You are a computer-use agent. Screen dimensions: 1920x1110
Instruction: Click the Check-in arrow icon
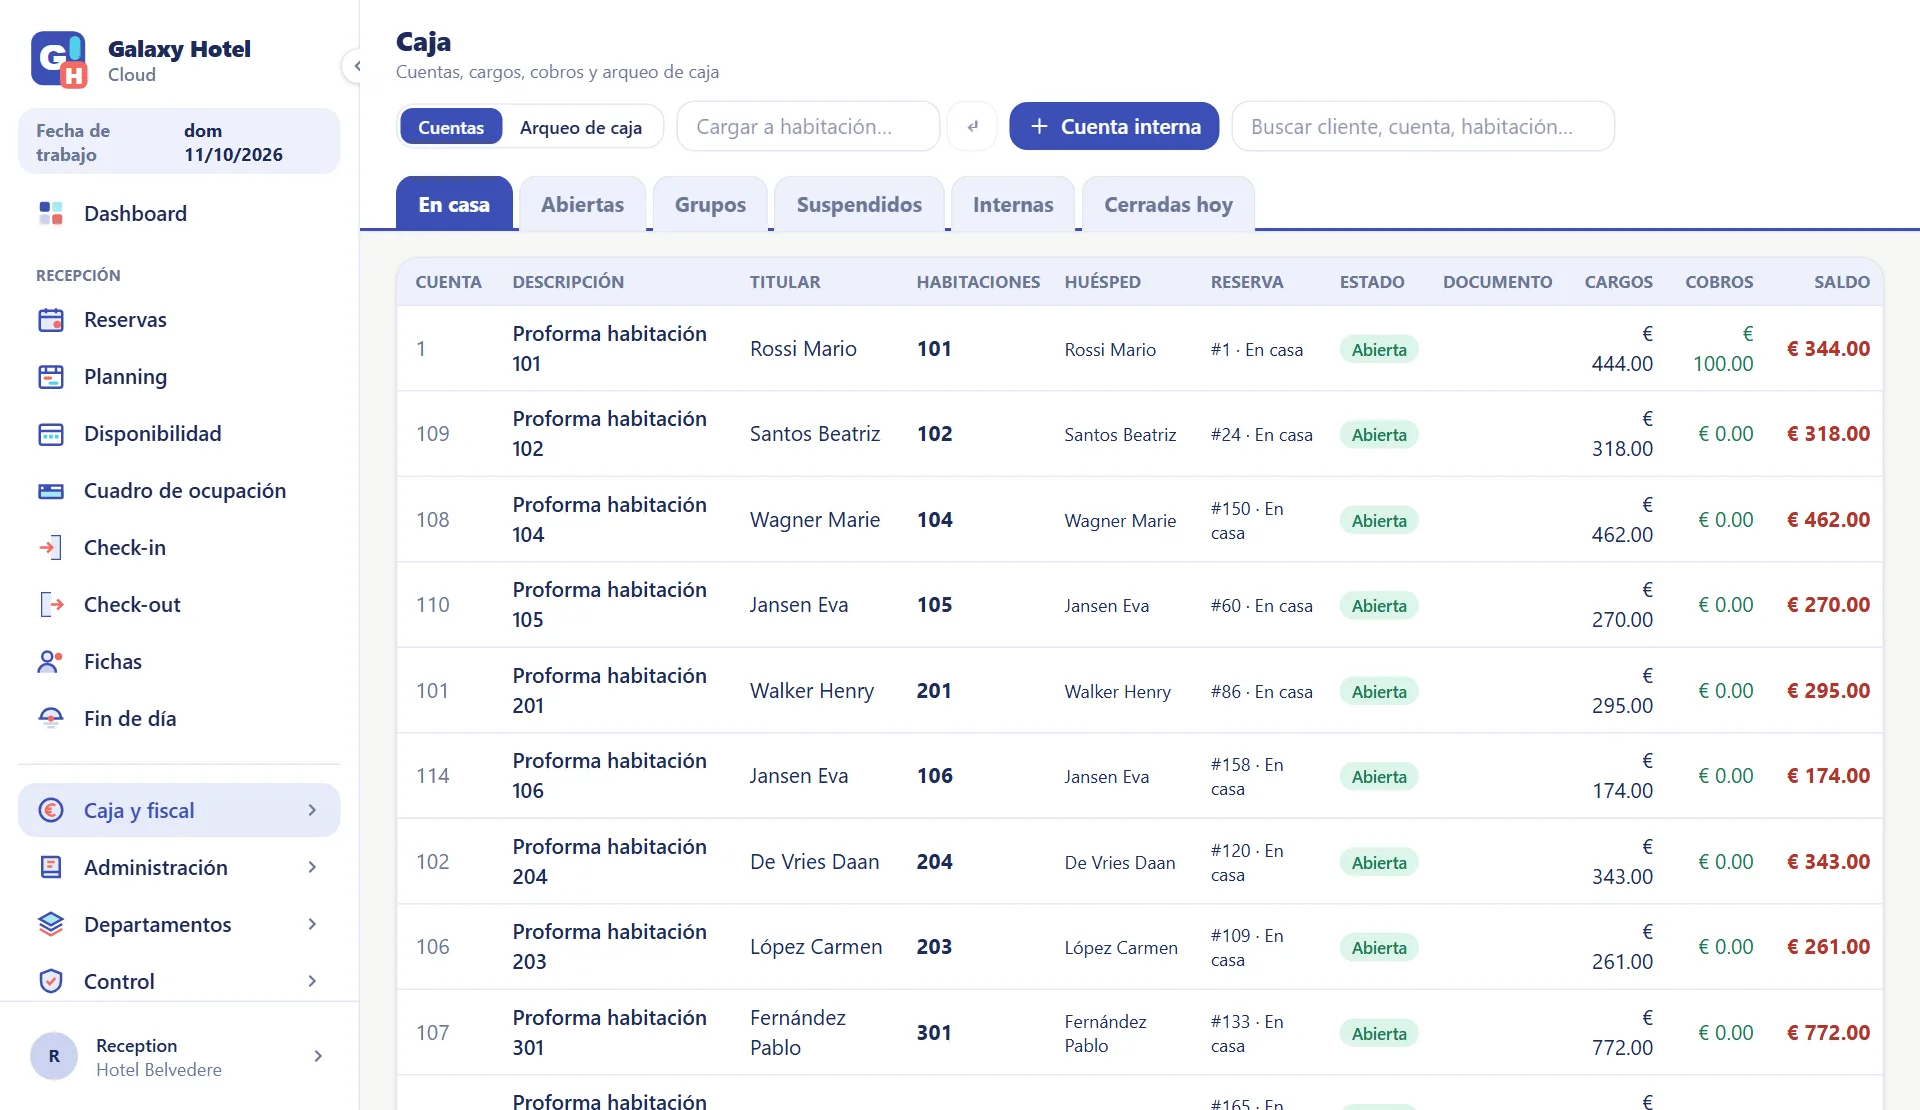click(x=51, y=548)
